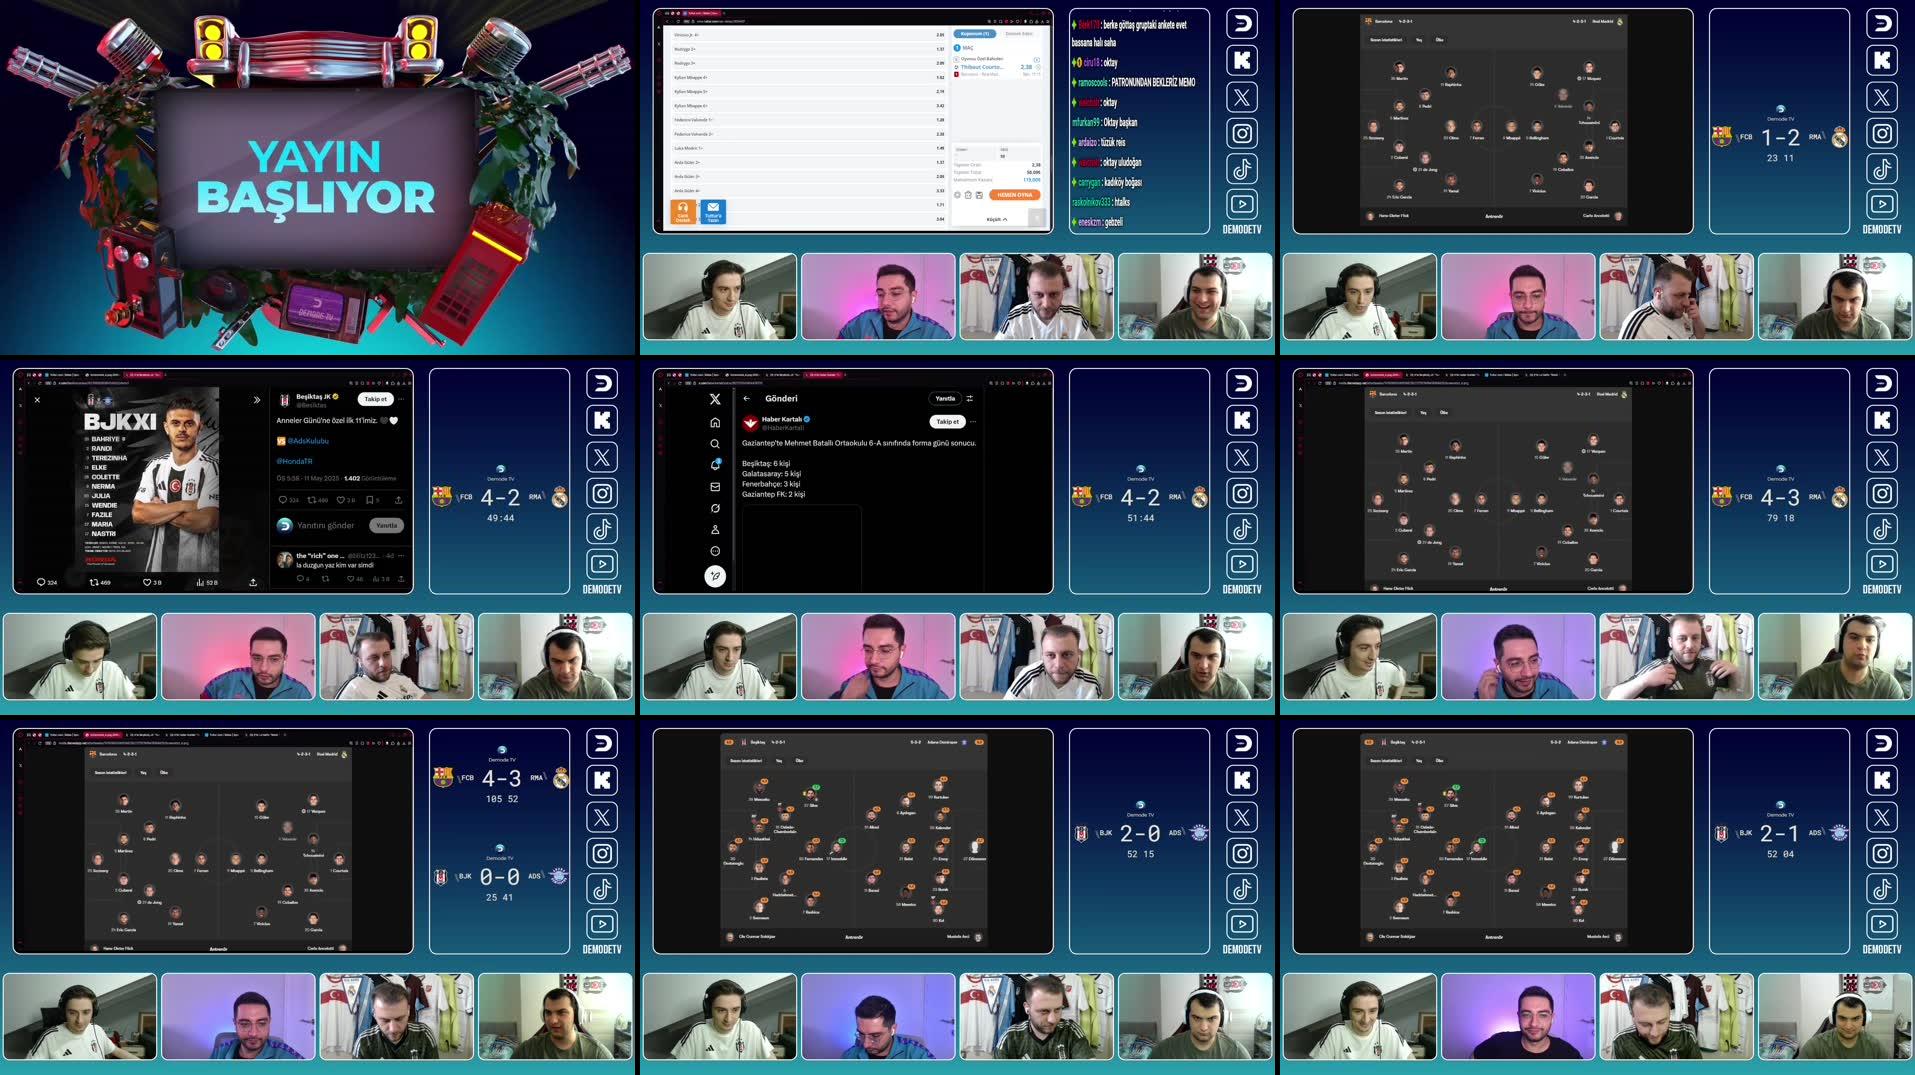Click the Haber Kartalı account name
Viewport: 1915px width, 1075px height.
782,419
